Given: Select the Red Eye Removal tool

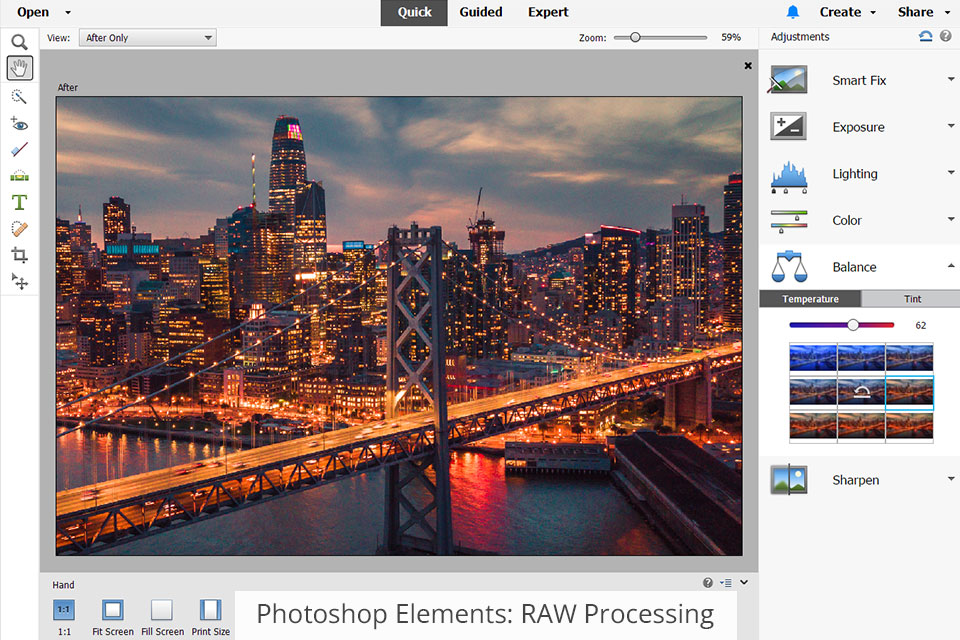Looking at the screenshot, I should click(x=20, y=124).
